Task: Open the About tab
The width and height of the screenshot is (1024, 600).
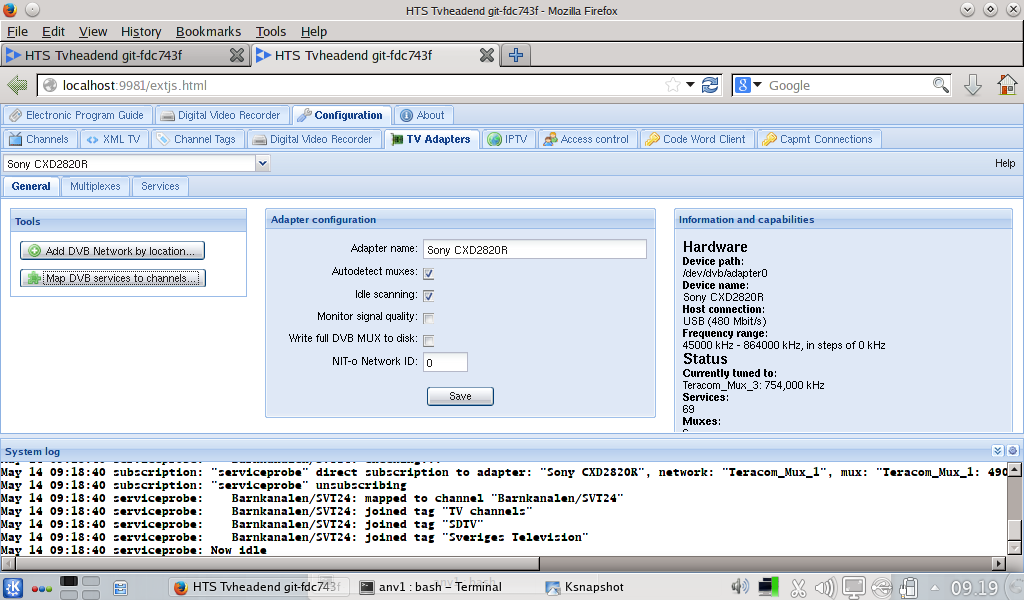Action: (423, 116)
